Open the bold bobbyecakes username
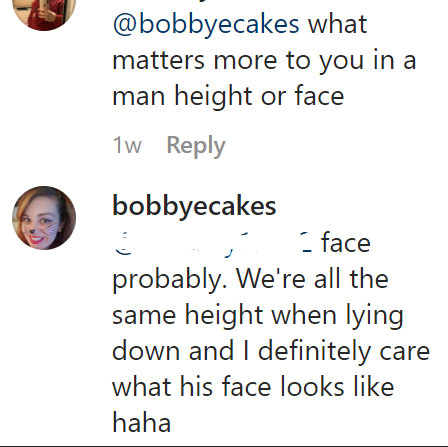The height and width of the screenshot is (447, 448). (194, 207)
